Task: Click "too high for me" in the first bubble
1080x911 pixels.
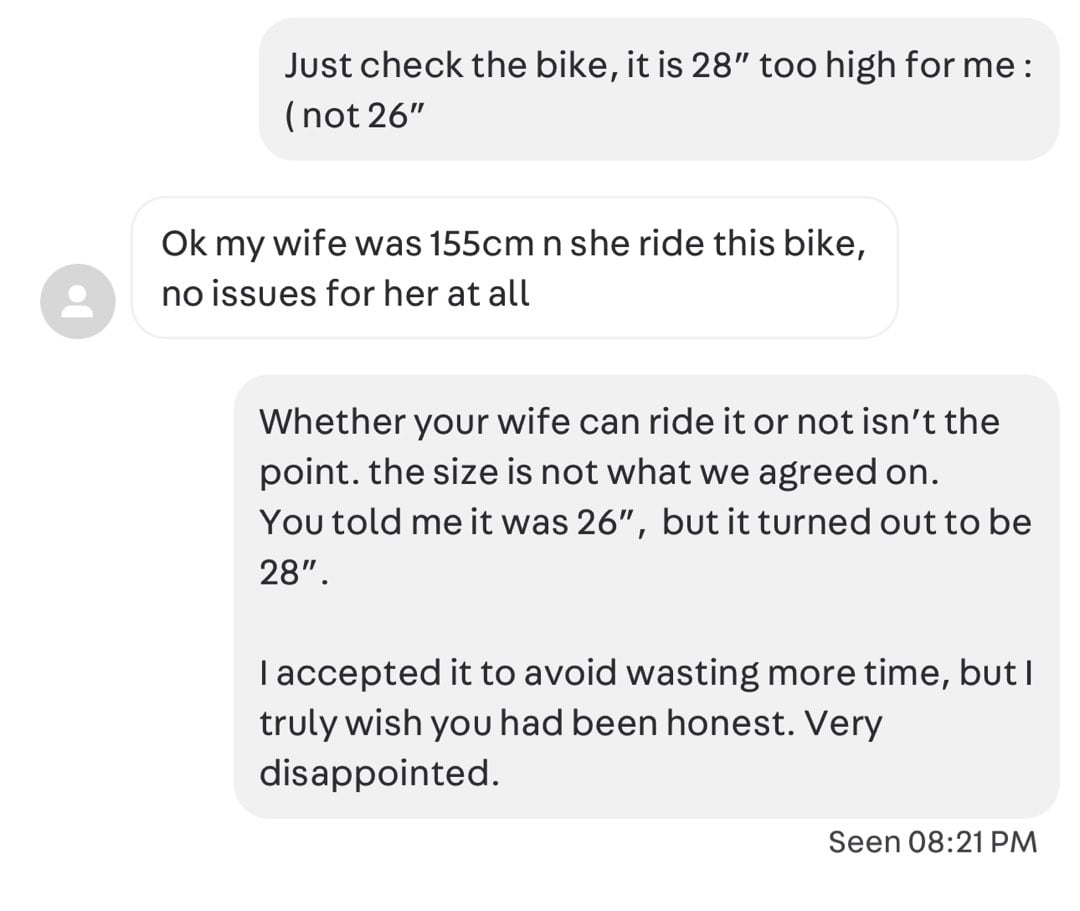Action: 887,66
